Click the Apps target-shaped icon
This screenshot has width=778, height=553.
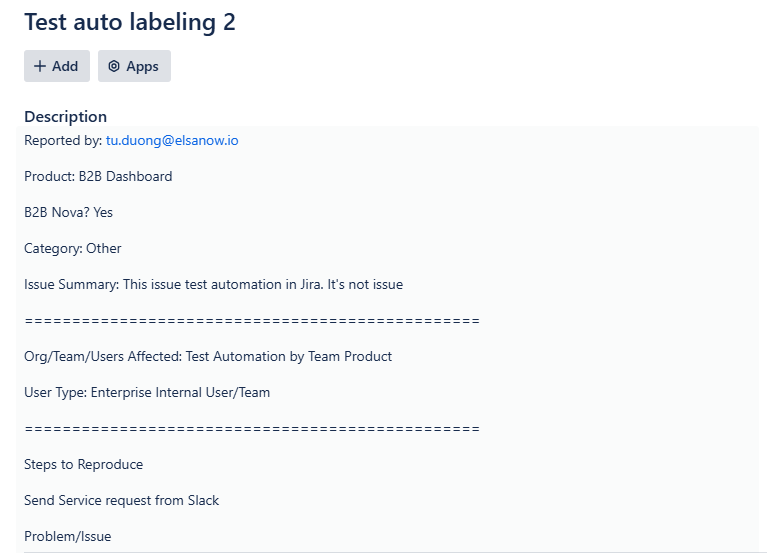pyautogui.click(x=114, y=66)
